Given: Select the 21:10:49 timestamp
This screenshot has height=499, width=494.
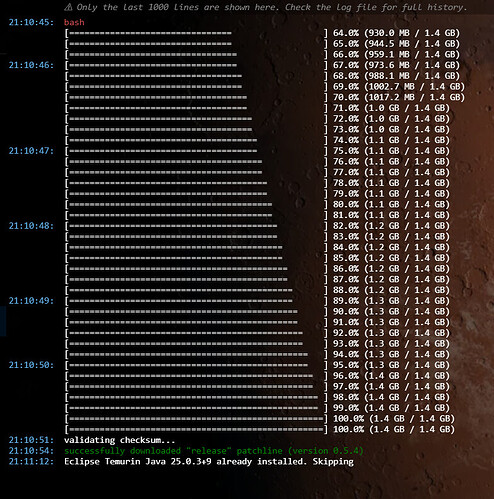Looking at the screenshot, I should point(31,301).
